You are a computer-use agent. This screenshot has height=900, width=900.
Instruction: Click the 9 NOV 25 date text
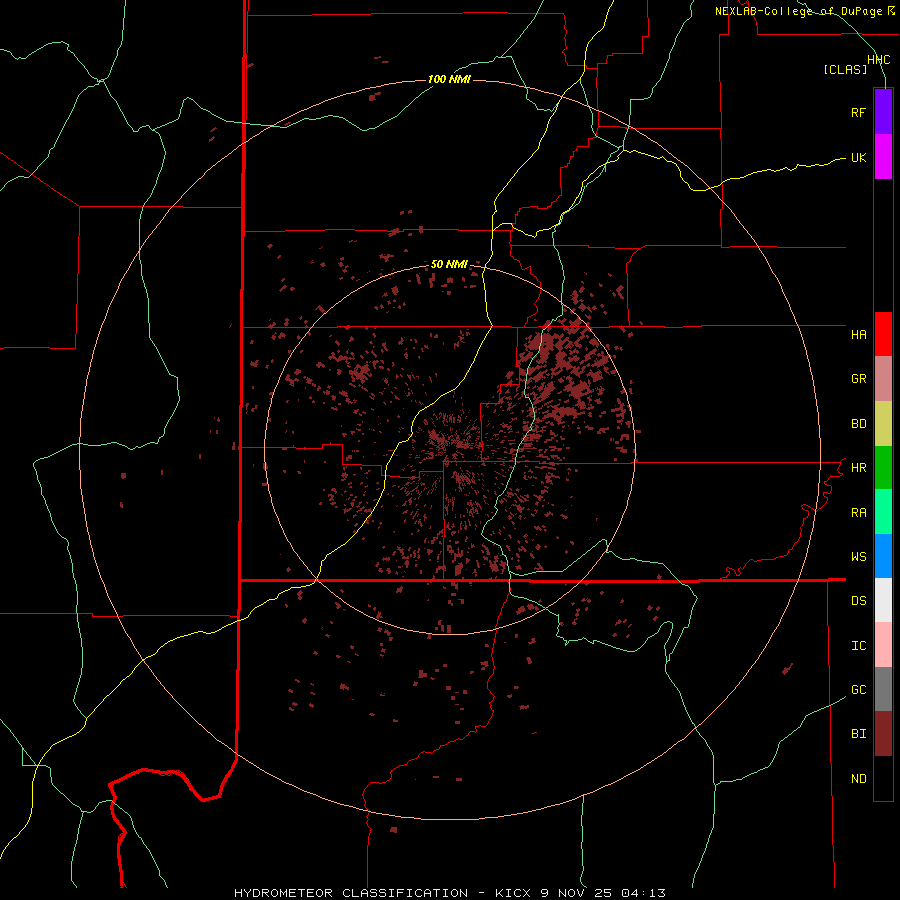pyautogui.click(x=577, y=893)
